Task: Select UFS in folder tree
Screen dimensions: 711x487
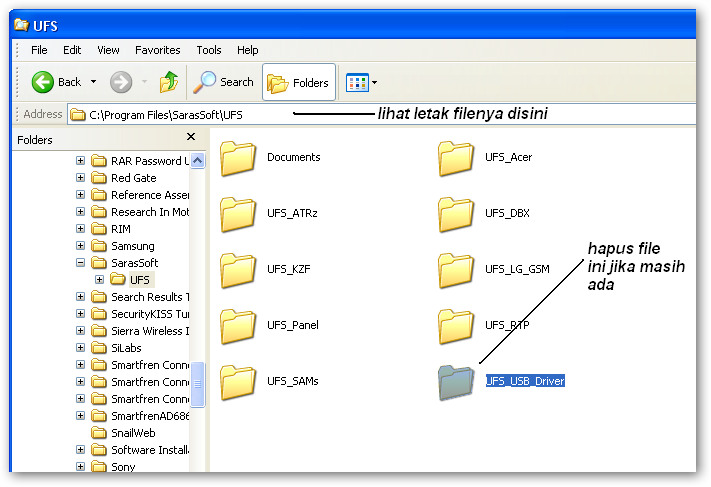Action: click(140, 280)
